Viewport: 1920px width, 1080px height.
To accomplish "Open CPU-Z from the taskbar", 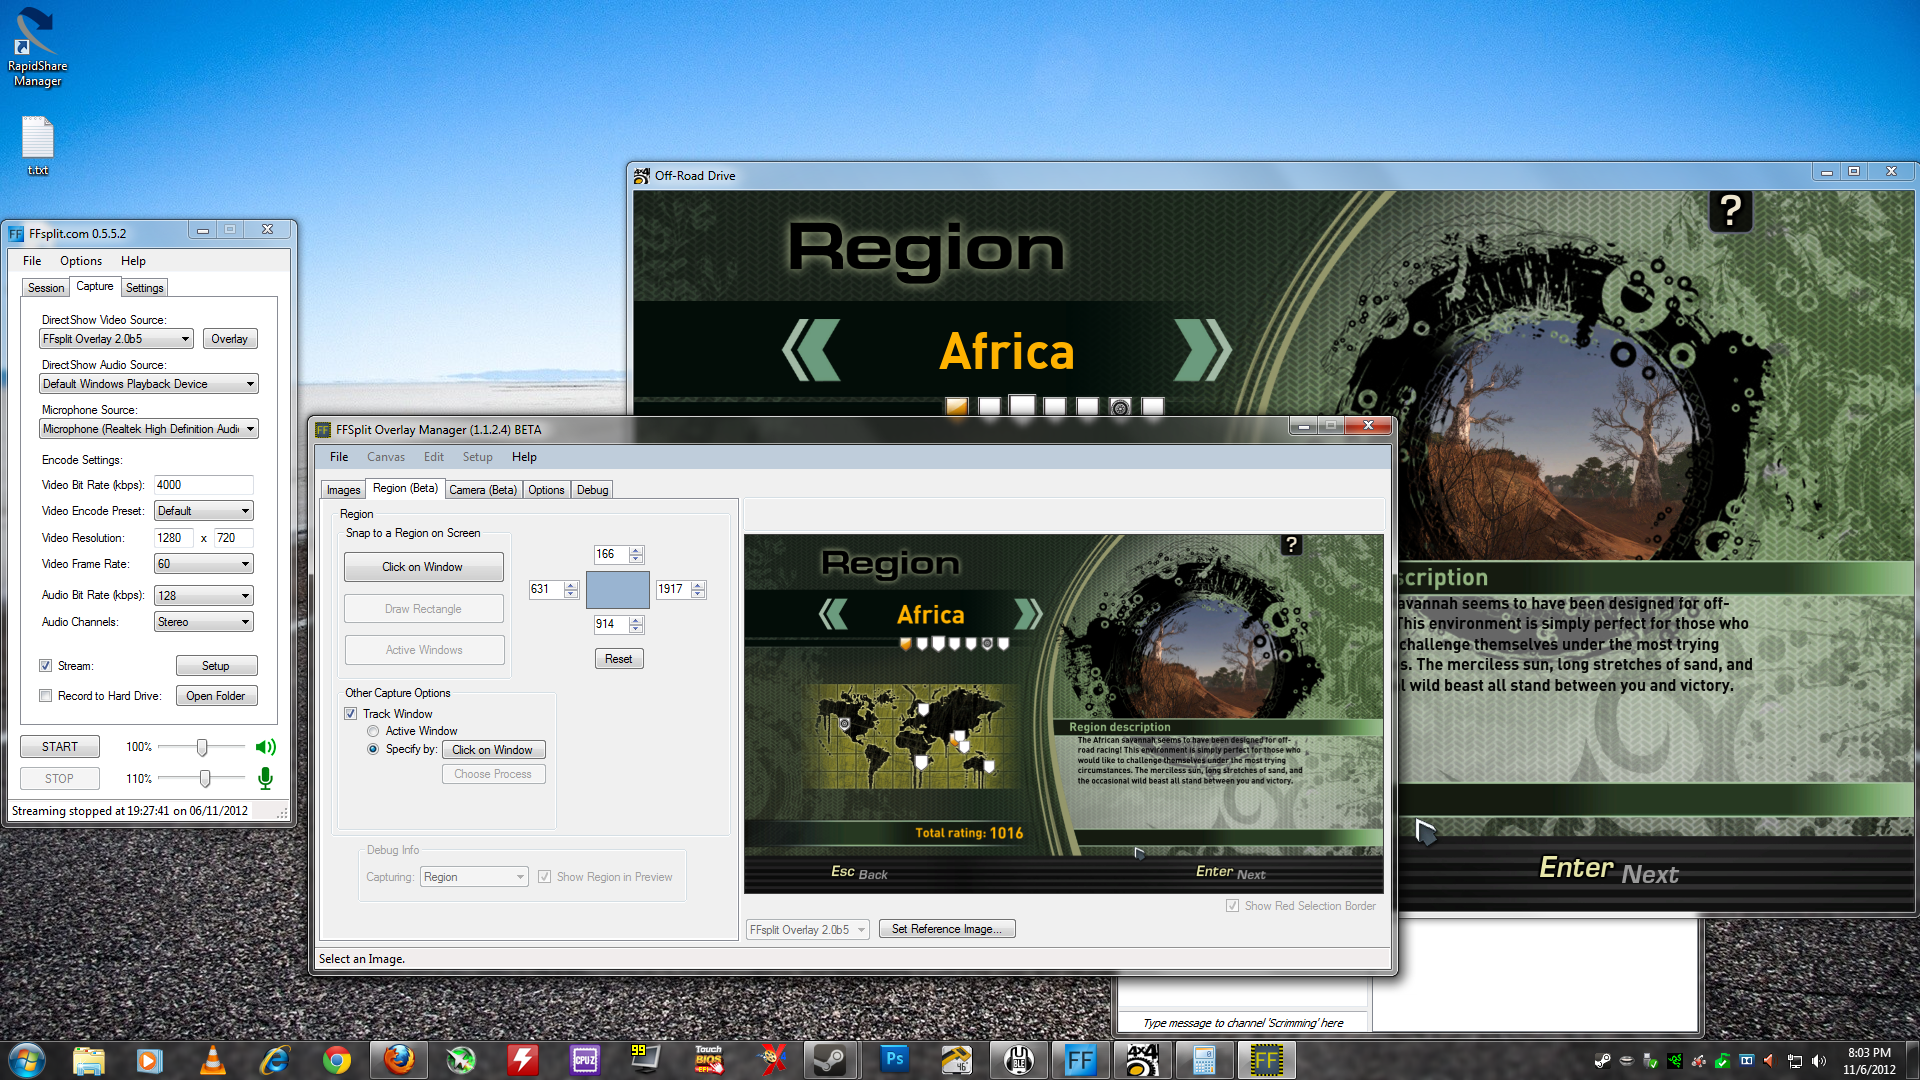I will [584, 1060].
